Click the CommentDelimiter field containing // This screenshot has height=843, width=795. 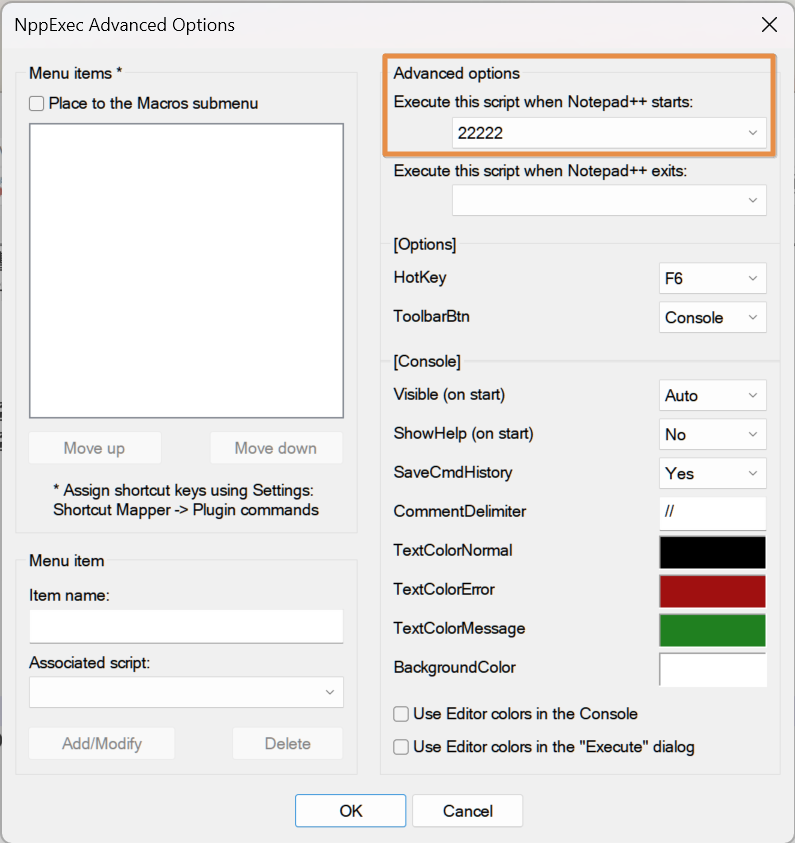point(713,513)
